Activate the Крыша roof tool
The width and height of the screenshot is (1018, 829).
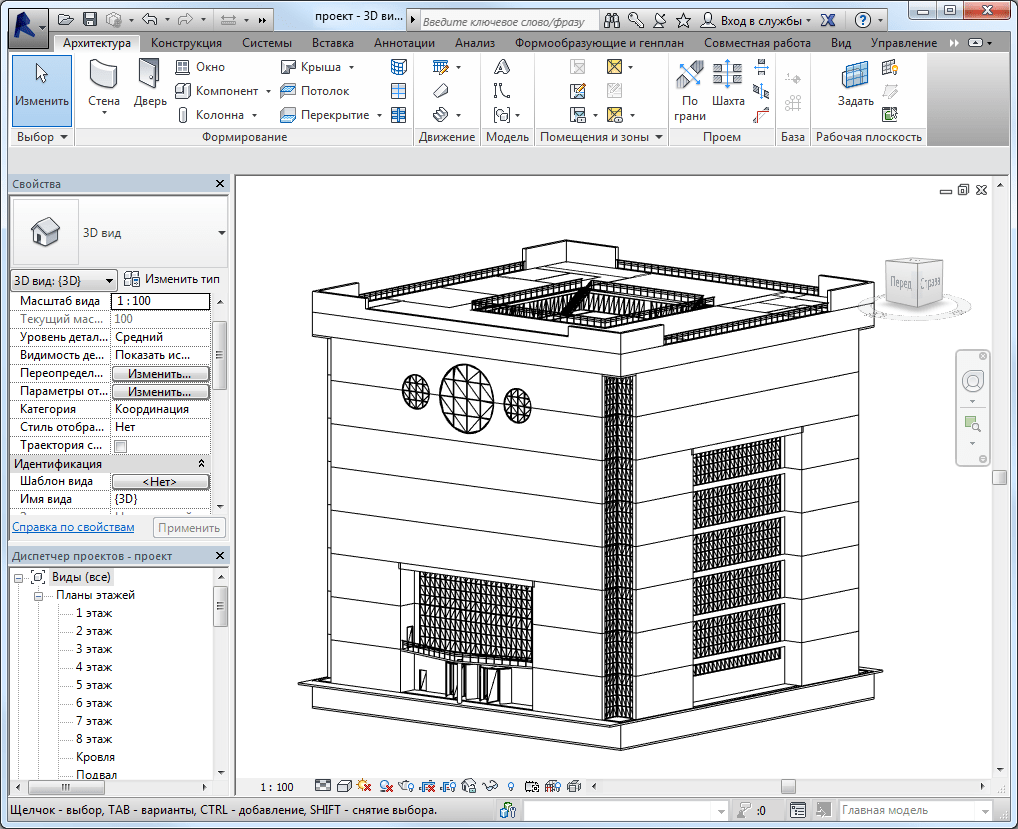(310, 67)
